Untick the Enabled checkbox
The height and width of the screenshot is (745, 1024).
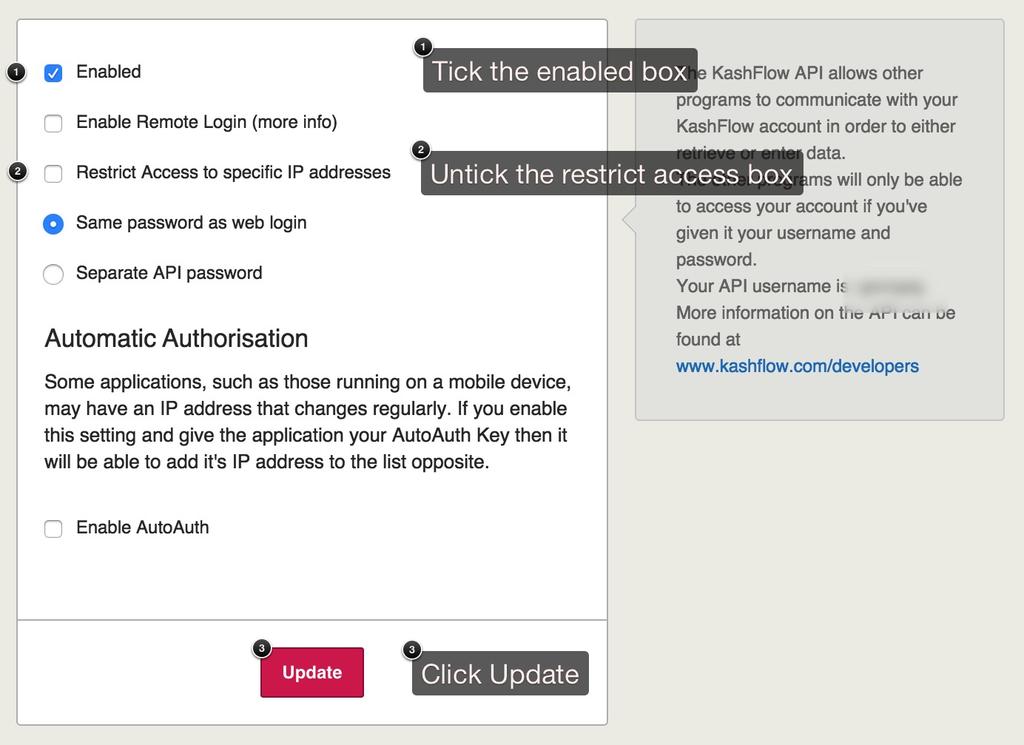click(54, 73)
